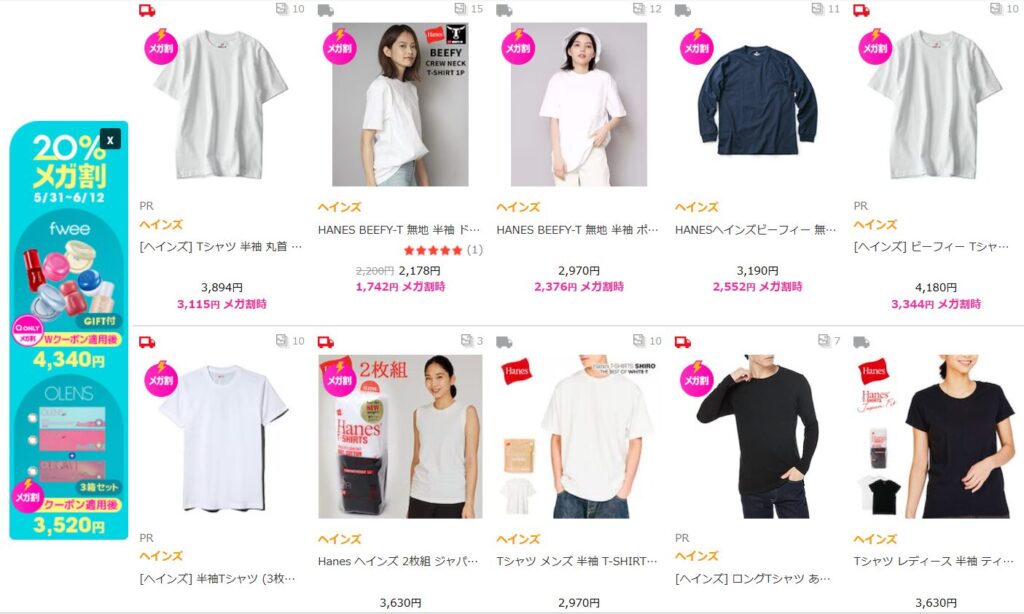1024x614 pixels.
Task: Click the red truck icon above 2枚組 product
Action: [326, 342]
